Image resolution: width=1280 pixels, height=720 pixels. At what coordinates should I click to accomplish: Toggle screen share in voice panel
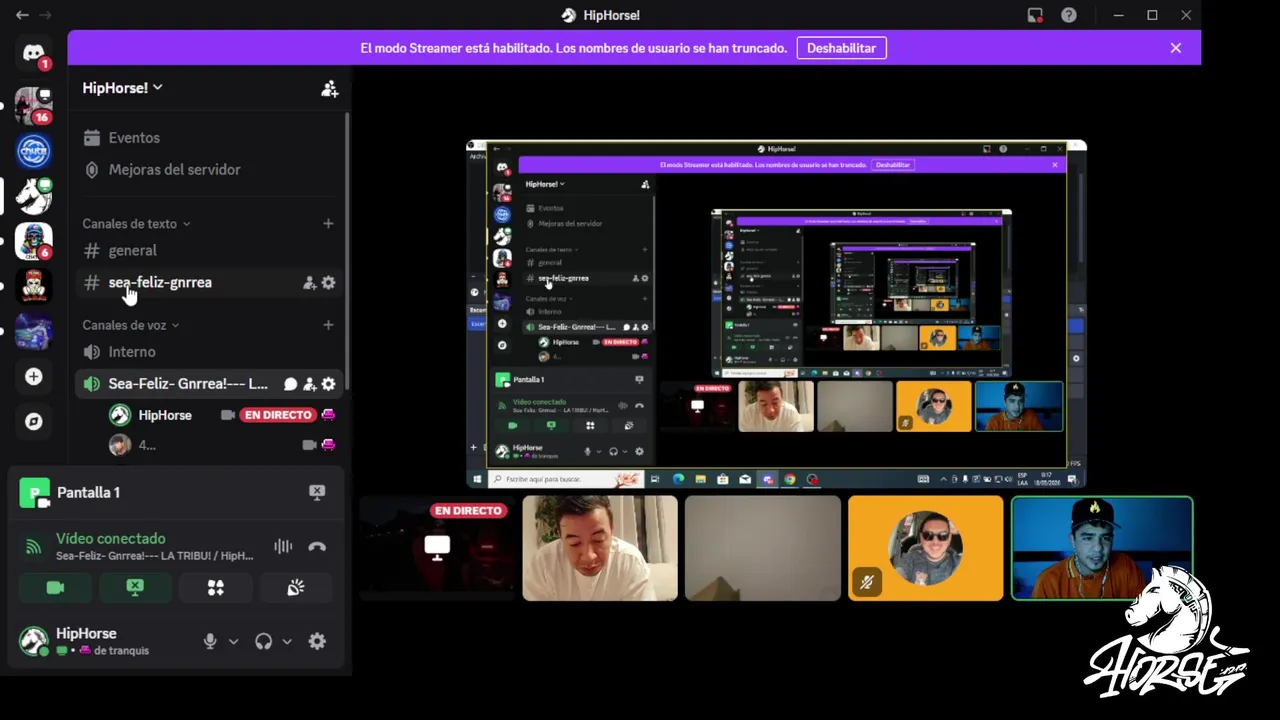click(x=135, y=588)
